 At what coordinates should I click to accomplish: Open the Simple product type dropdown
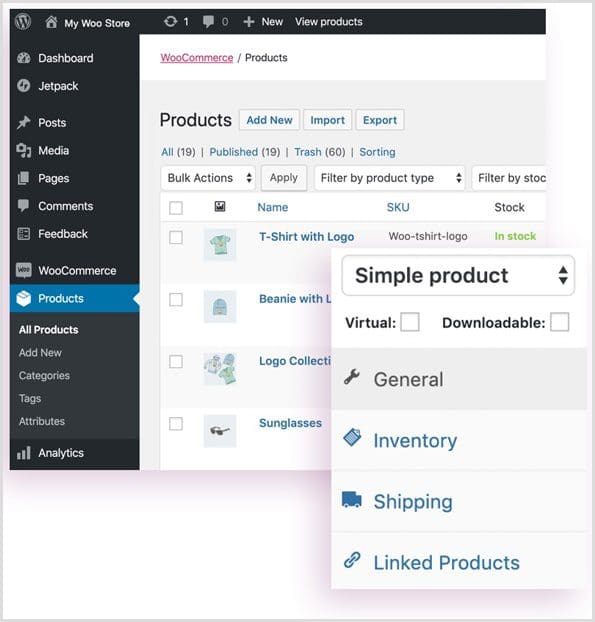click(458, 275)
